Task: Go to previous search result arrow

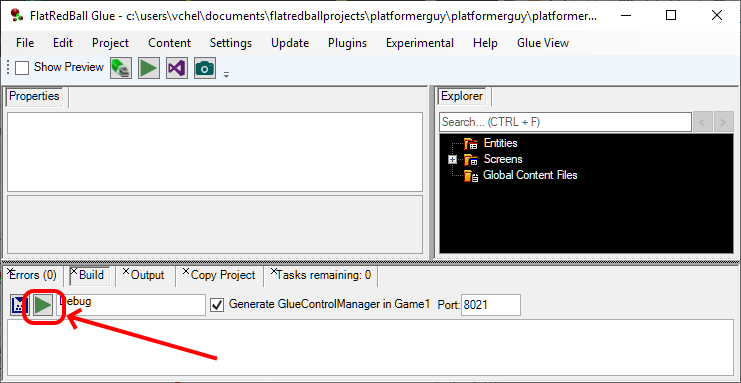Action: (x=702, y=122)
